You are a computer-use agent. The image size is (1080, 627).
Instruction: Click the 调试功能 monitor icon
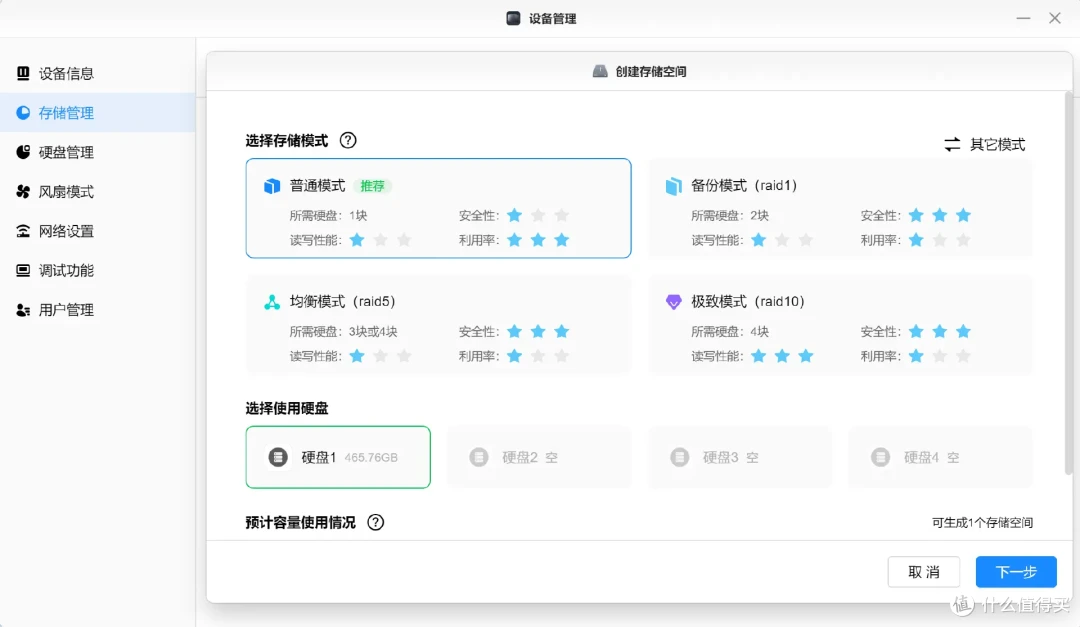pos(23,270)
